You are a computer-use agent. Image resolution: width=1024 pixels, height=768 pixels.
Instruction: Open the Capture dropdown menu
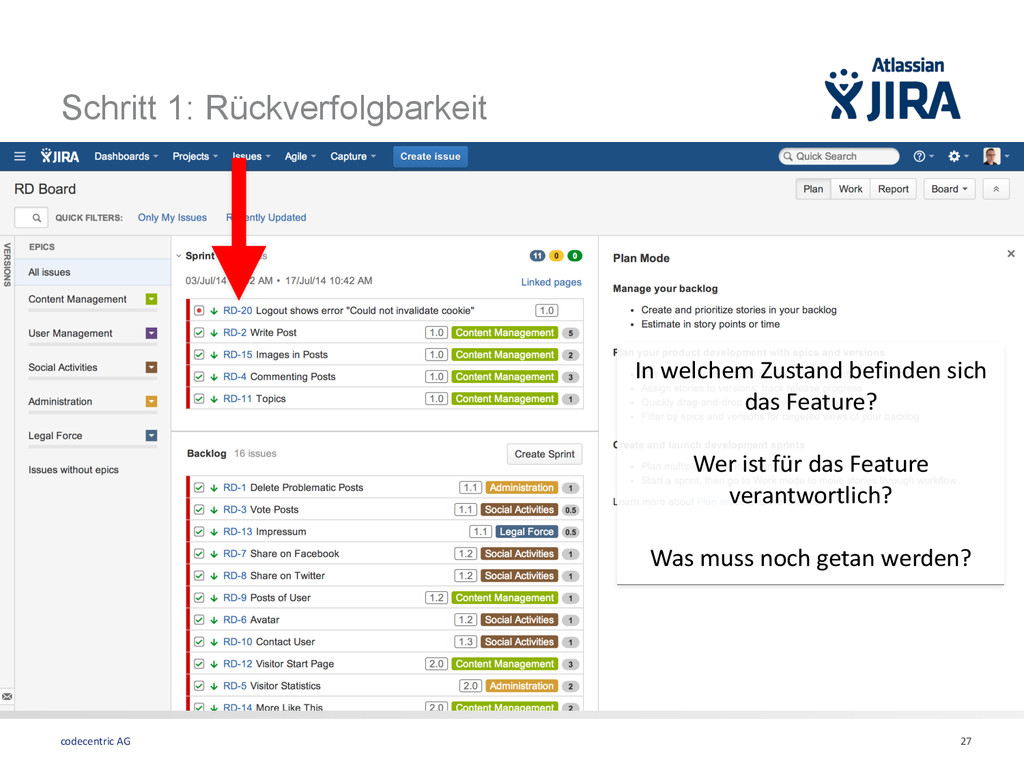click(353, 157)
